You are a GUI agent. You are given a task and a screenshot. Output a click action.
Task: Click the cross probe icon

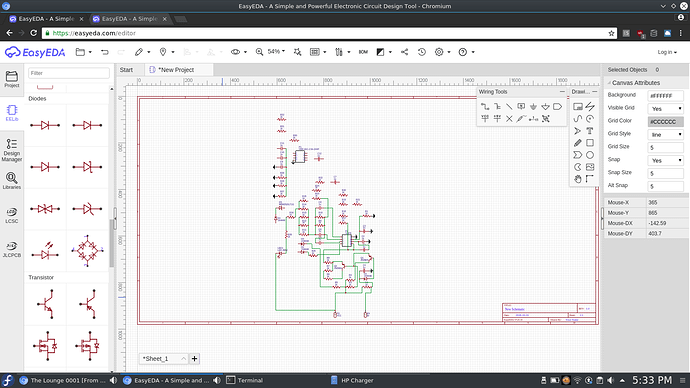point(297,52)
